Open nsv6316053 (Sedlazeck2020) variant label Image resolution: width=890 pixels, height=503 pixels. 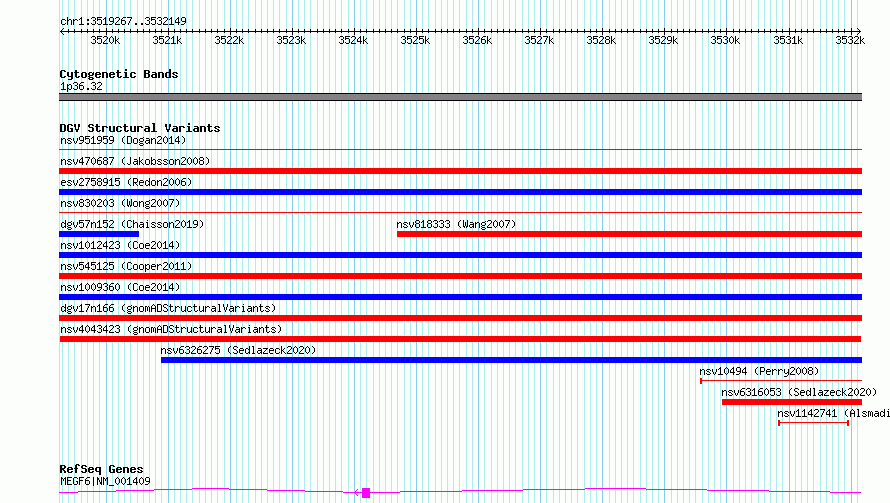coord(799,392)
